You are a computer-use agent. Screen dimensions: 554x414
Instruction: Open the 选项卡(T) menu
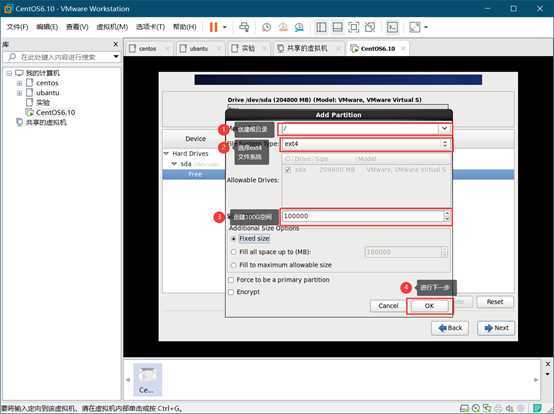[x=150, y=27]
